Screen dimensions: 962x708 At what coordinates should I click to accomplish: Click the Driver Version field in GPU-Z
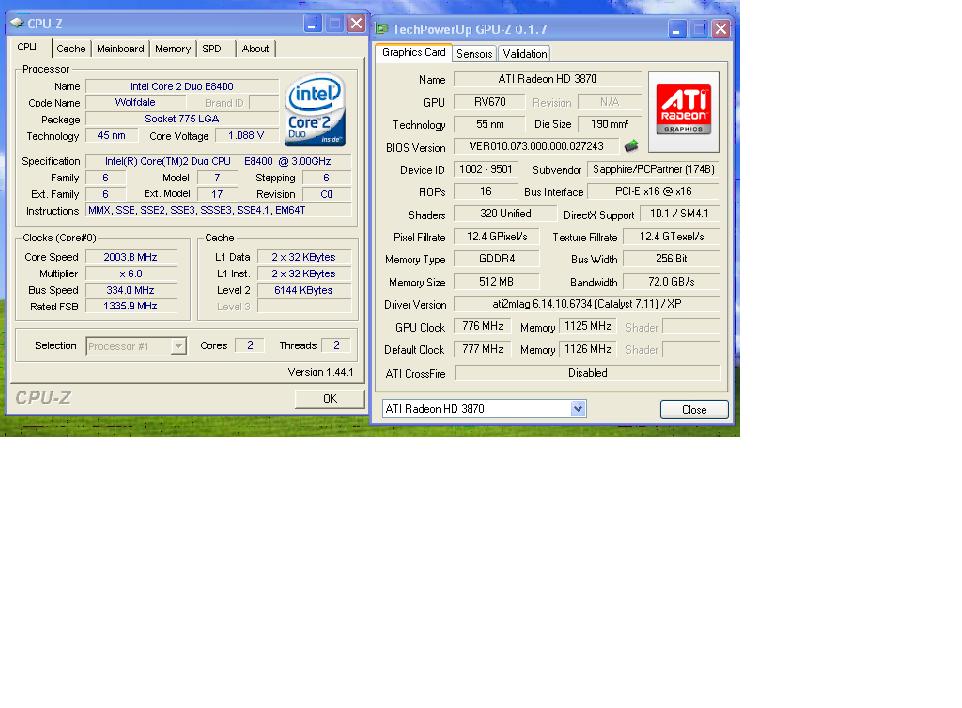pyautogui.click(x=587, y=304)
